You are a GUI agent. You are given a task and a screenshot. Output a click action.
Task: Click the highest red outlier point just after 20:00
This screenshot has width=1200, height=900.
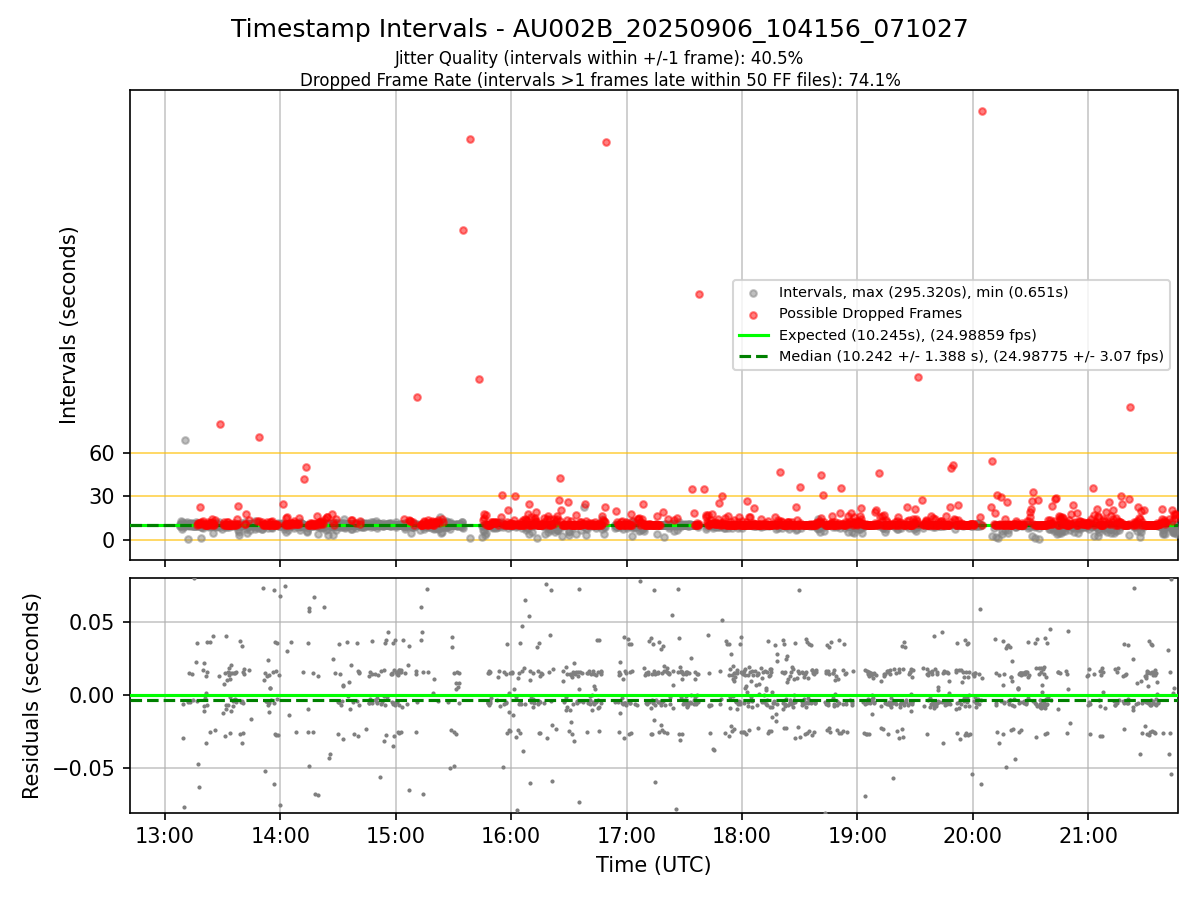(x=982, y=111)
